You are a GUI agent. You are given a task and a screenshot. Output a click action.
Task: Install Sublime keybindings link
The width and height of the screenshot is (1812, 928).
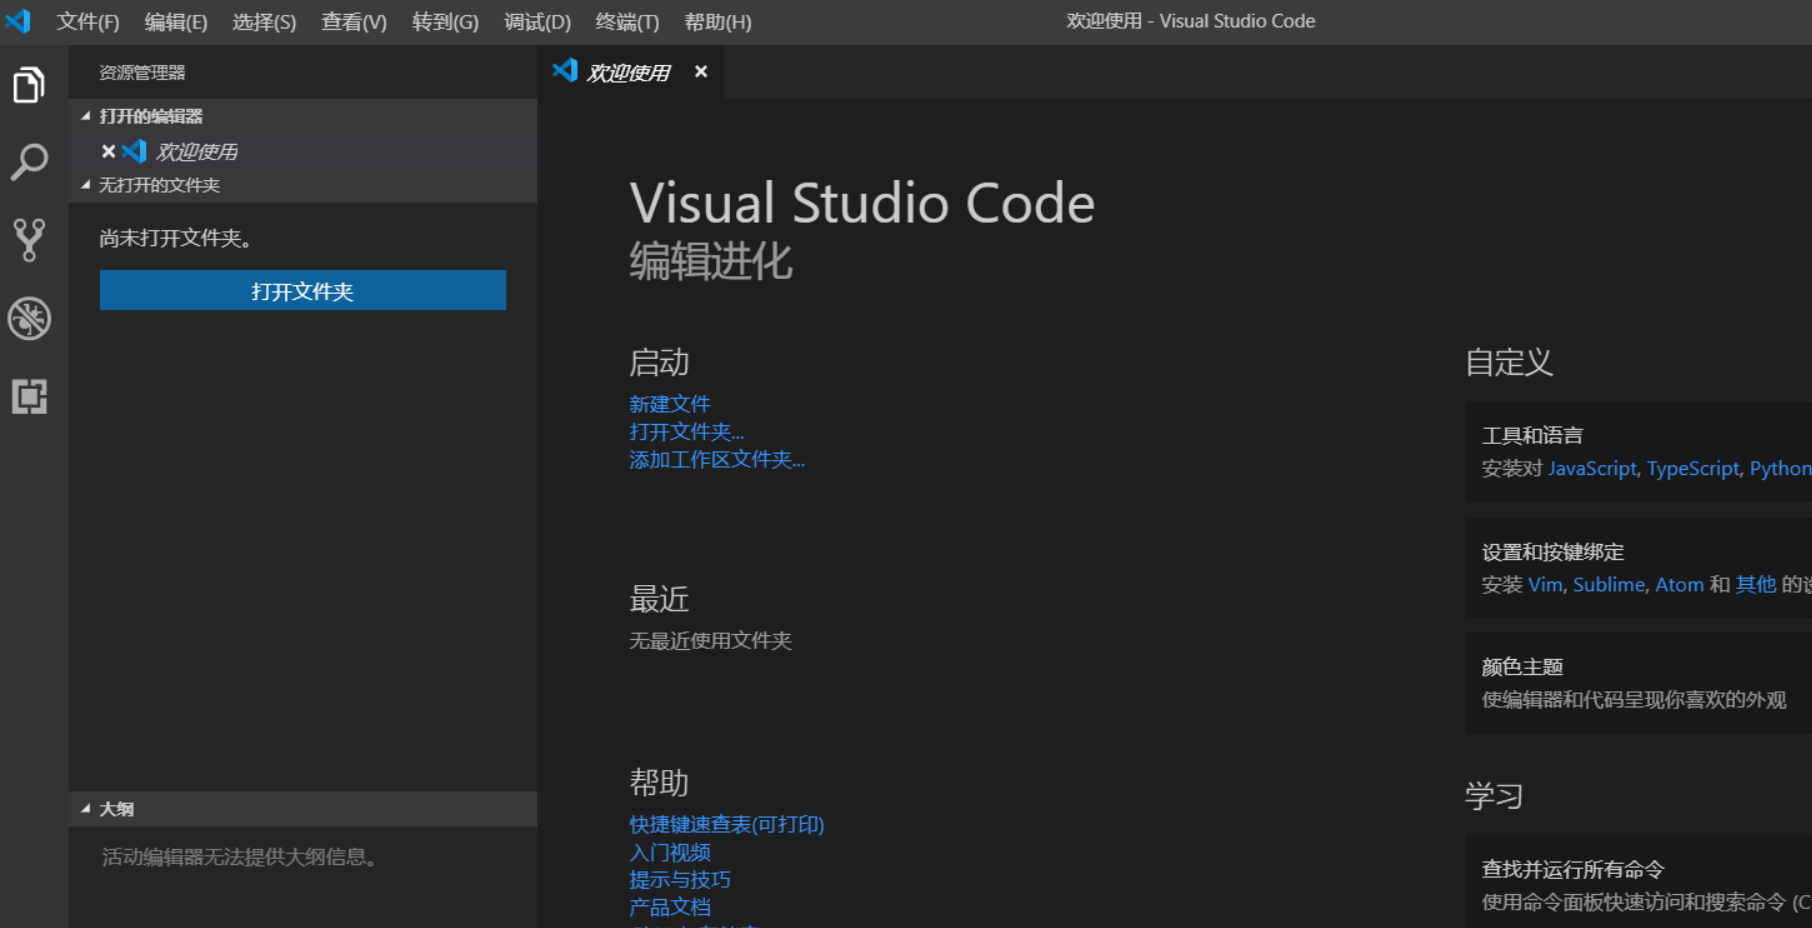pos(1609,585)
